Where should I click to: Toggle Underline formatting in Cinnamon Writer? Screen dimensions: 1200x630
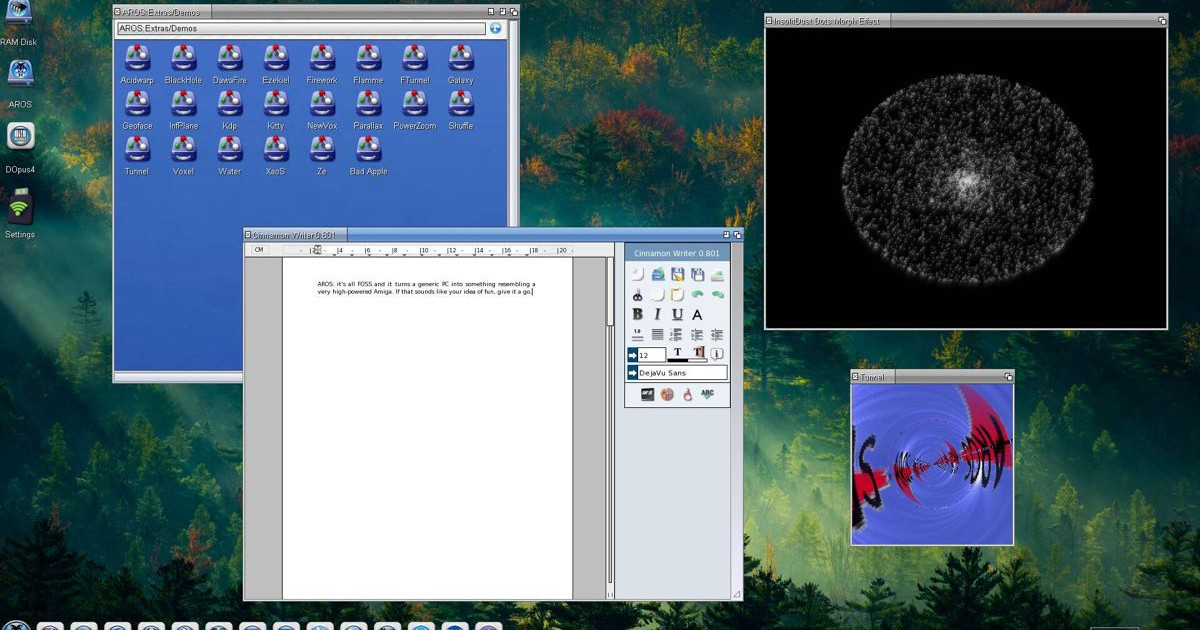677,315
